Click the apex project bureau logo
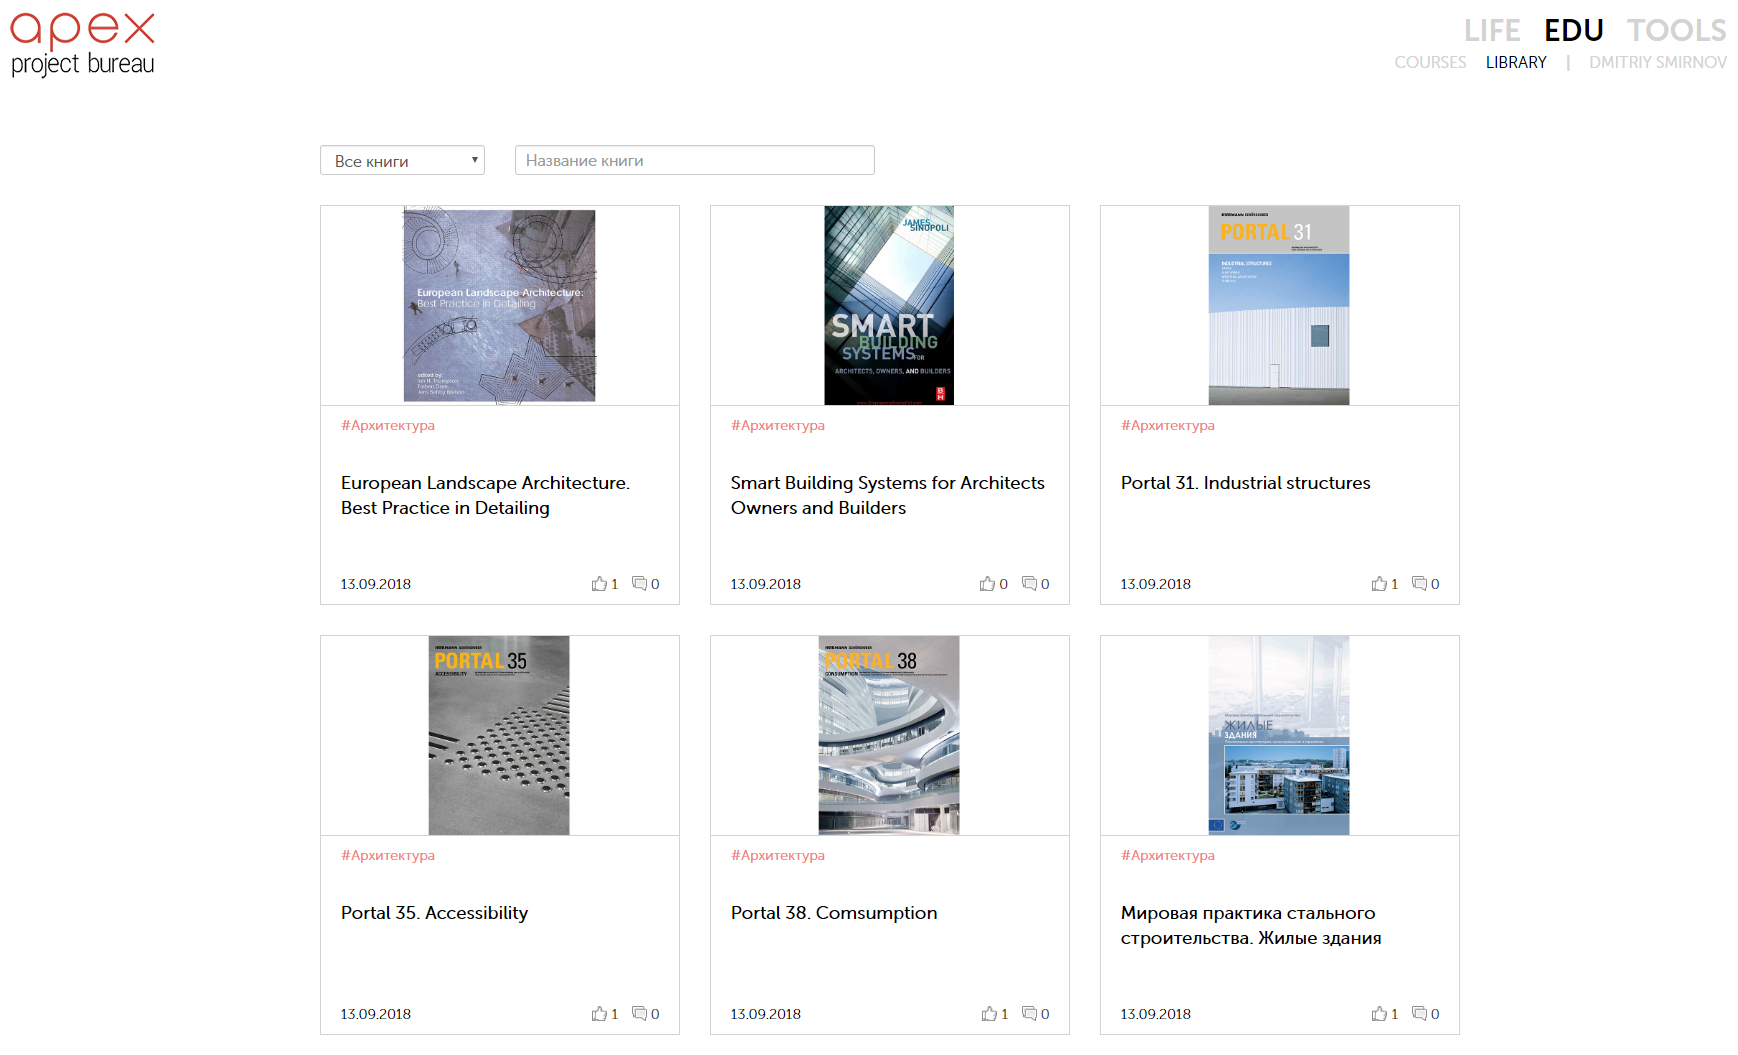1738x1055 pixels. (83, 45)
